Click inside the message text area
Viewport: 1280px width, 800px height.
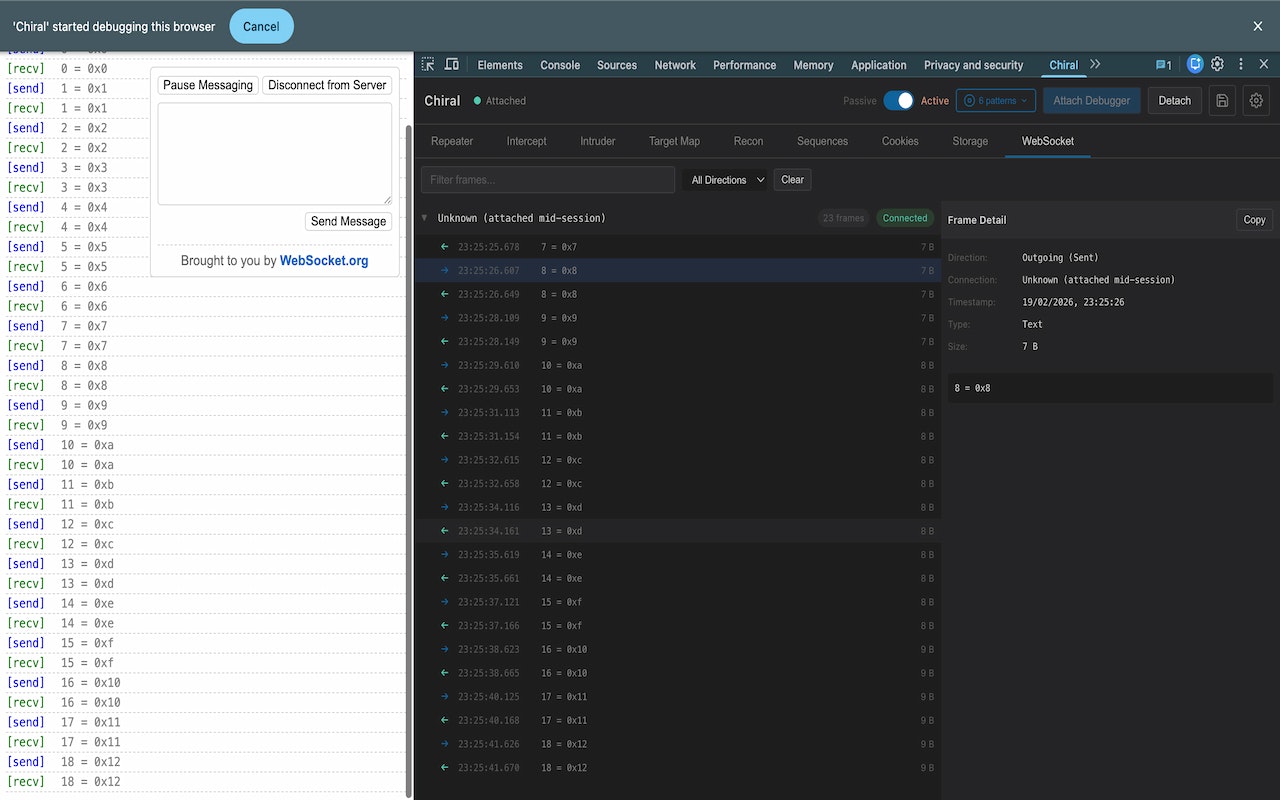pos(275,154)
